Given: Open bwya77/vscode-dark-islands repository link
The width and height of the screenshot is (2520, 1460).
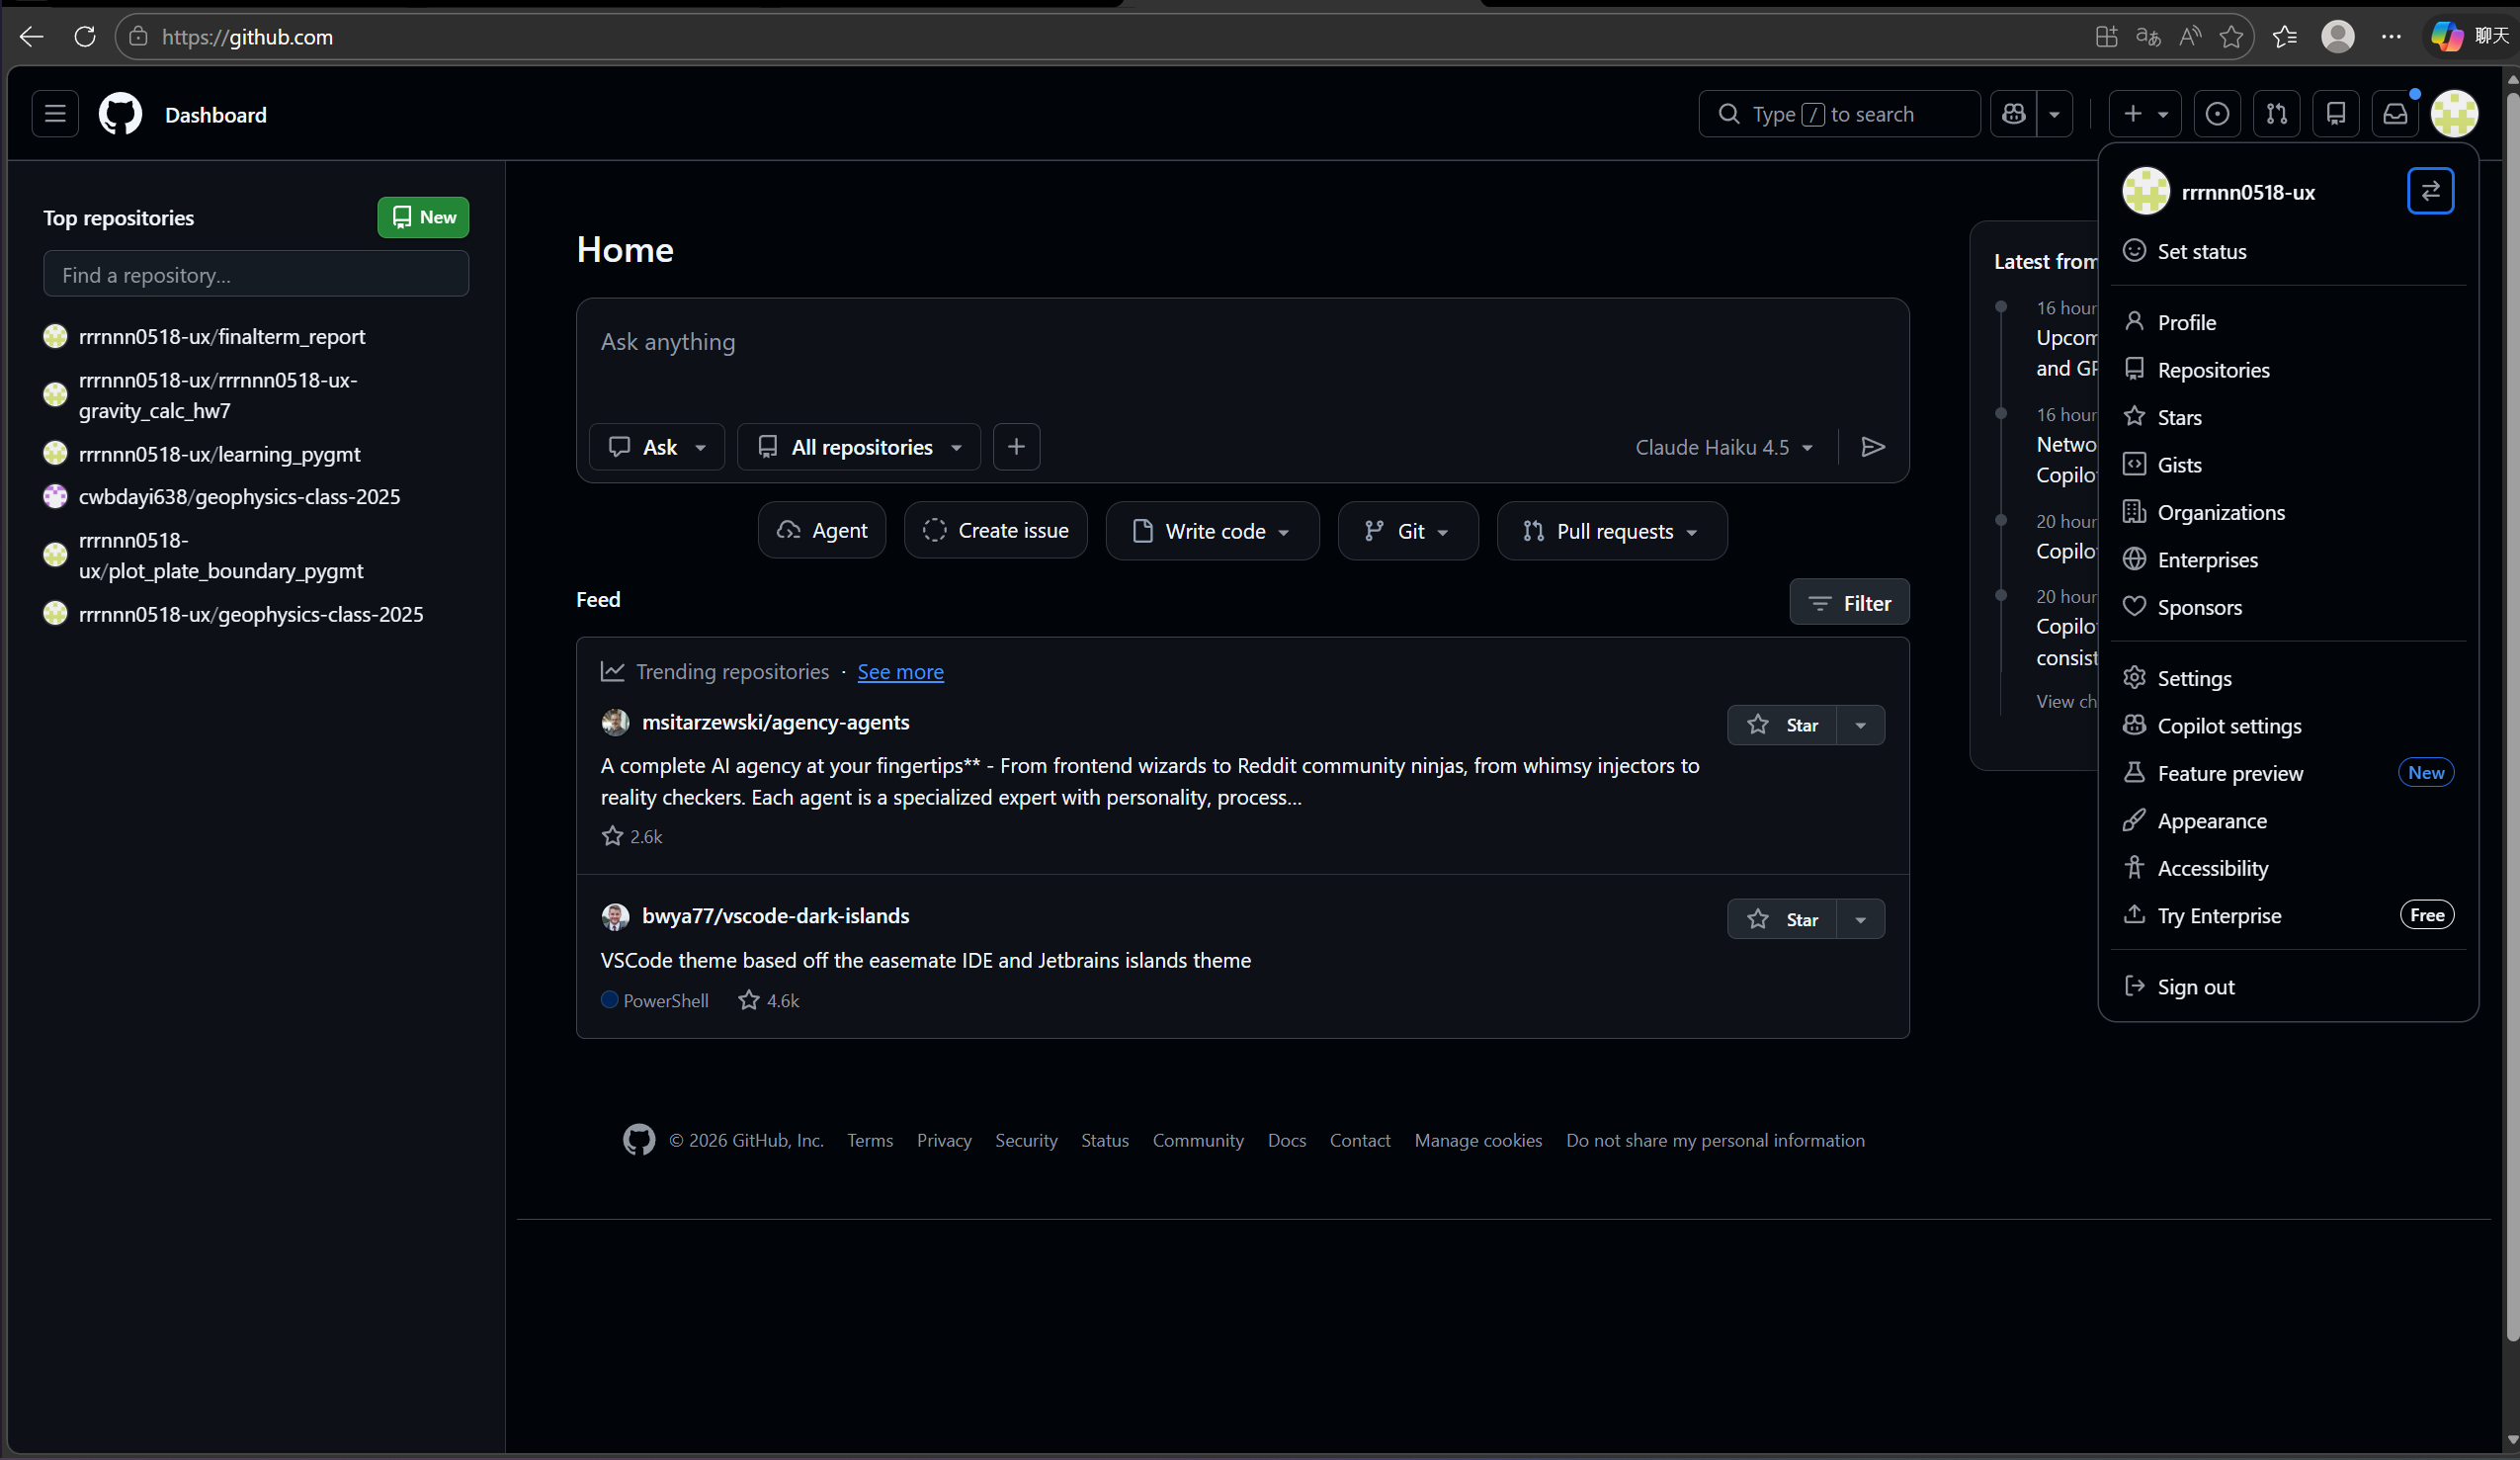Looking at the screenshot, I should tap(775, 916).
